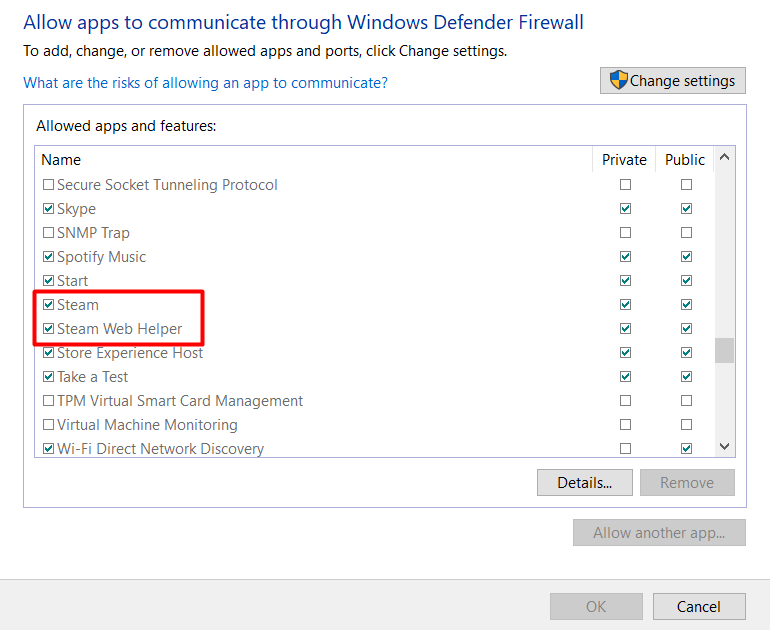Toggle the Steam Web Helper name checkbox
770x630 pixels.
(48, 329)
